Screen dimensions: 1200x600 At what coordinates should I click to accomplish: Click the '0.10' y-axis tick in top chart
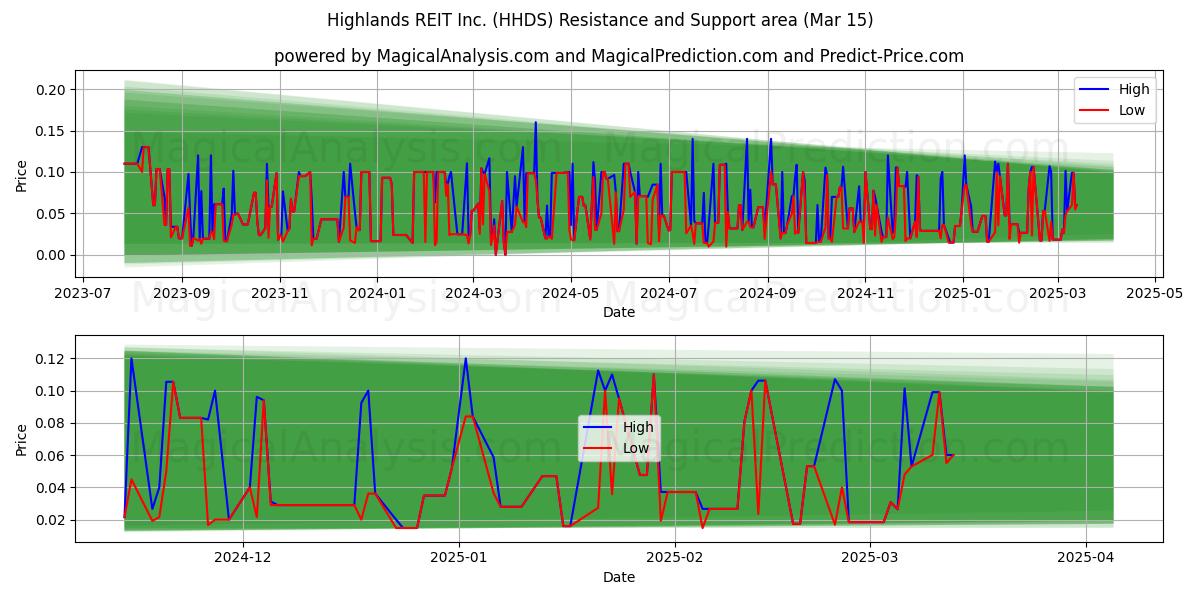click(52, 172)
